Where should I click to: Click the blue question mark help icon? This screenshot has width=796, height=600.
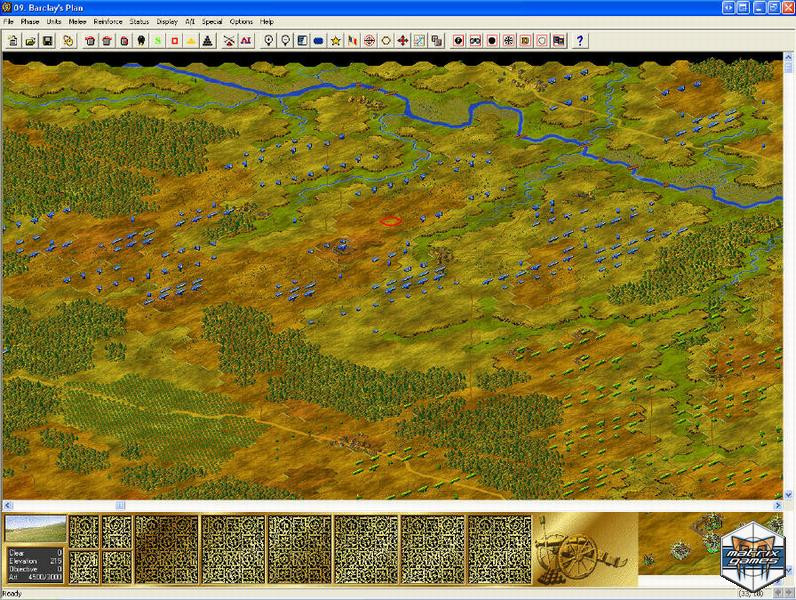tap(580, 41)
